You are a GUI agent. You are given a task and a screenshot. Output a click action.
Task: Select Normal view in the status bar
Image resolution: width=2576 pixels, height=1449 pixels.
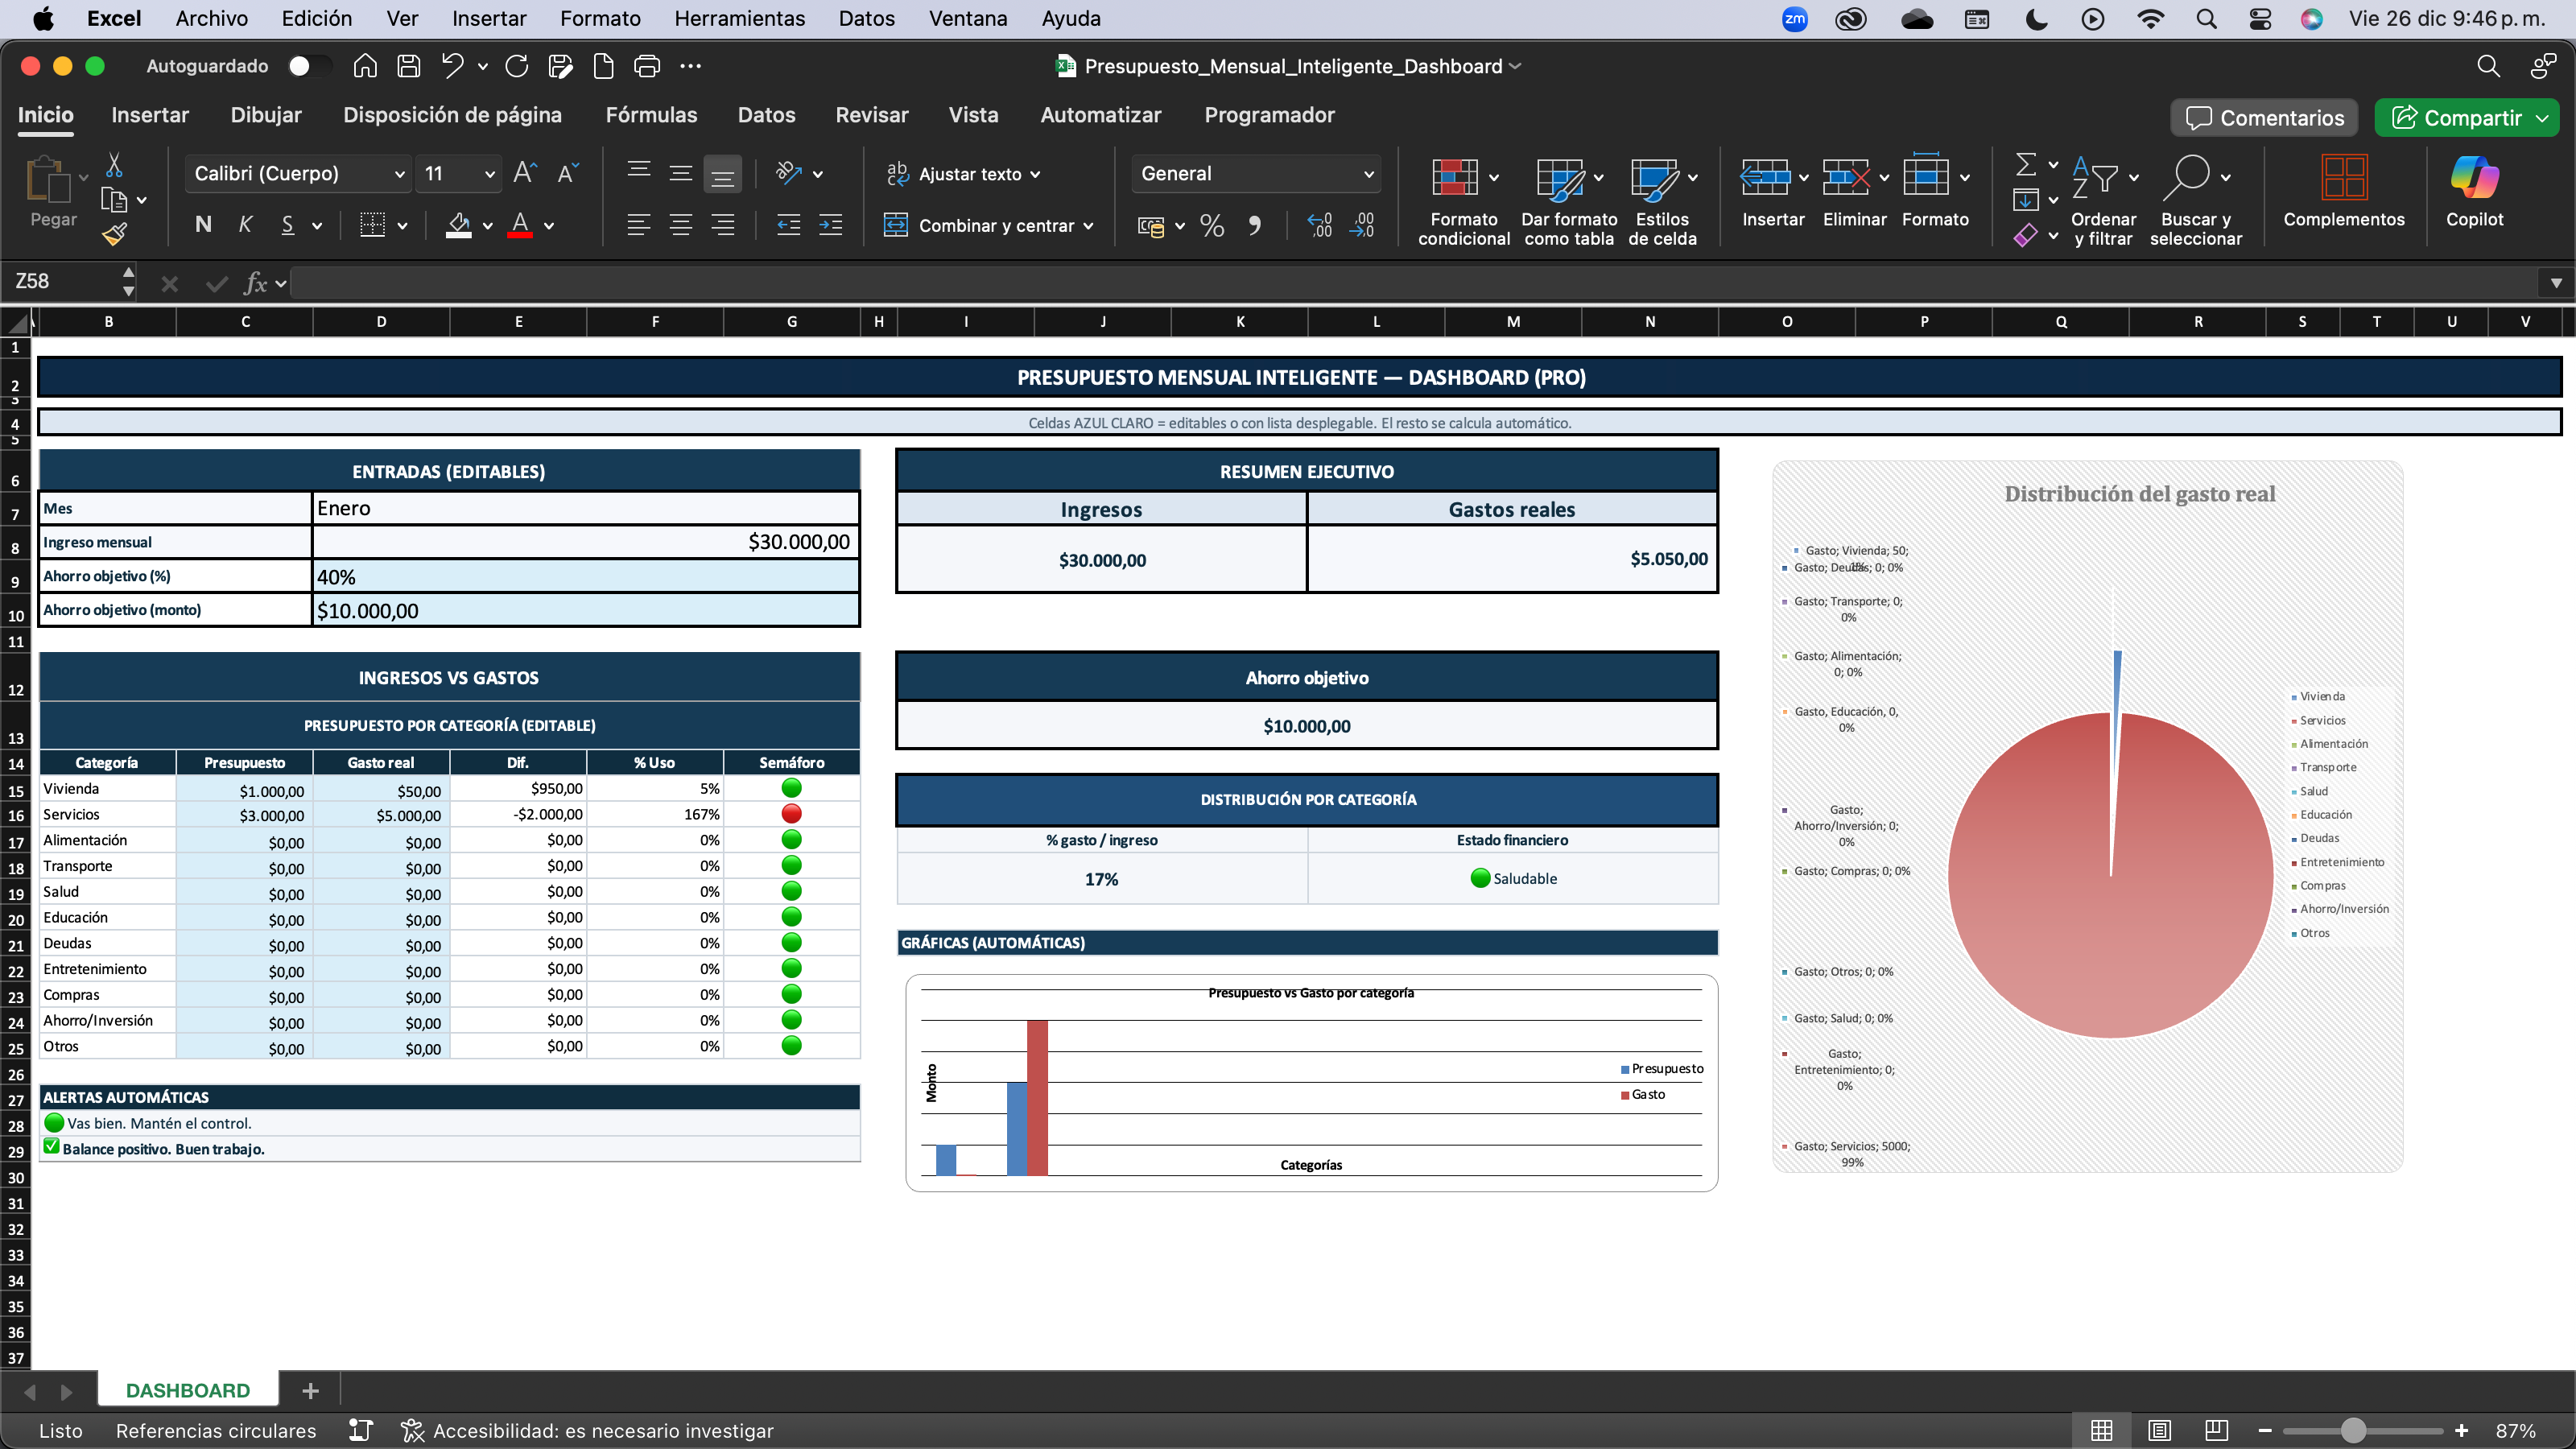tap(2102, 1430)
